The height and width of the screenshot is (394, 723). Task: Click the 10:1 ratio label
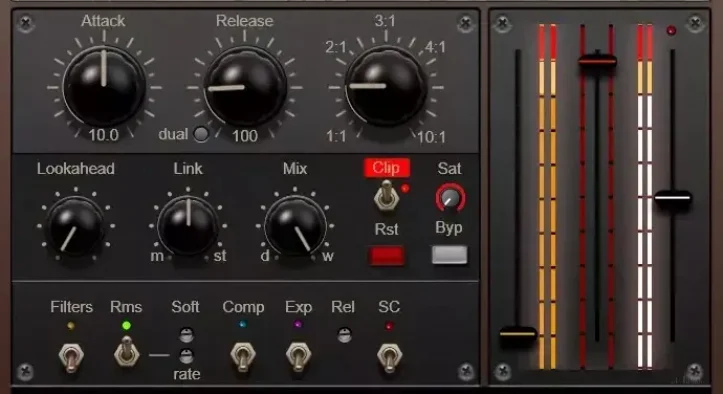[431, 137]
